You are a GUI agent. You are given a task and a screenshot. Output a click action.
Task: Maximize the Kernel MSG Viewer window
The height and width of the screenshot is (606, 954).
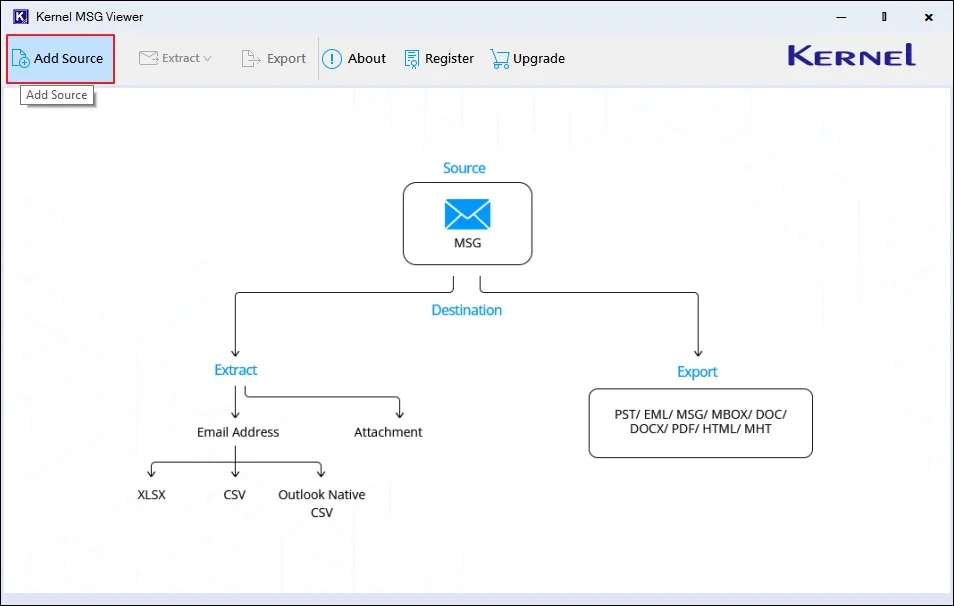tap(884, 17)
